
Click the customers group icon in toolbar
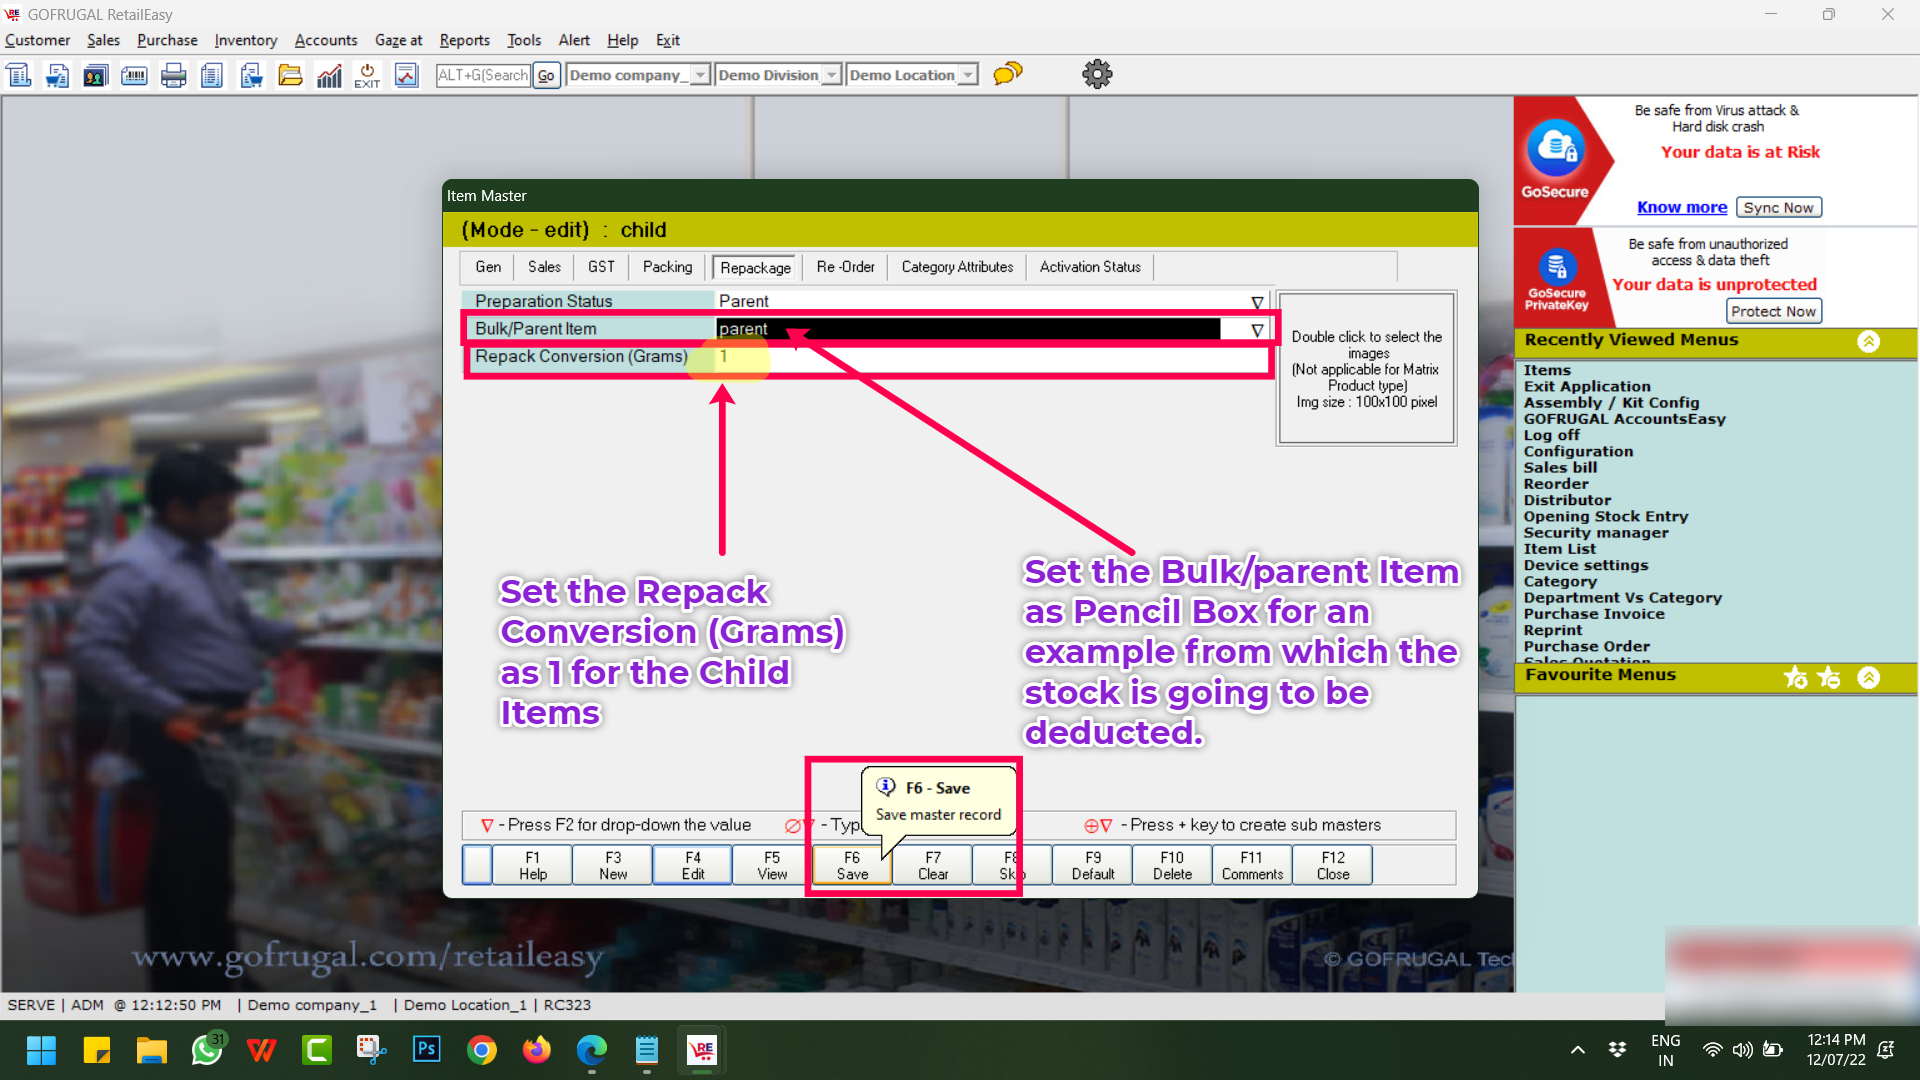(95, 75)
